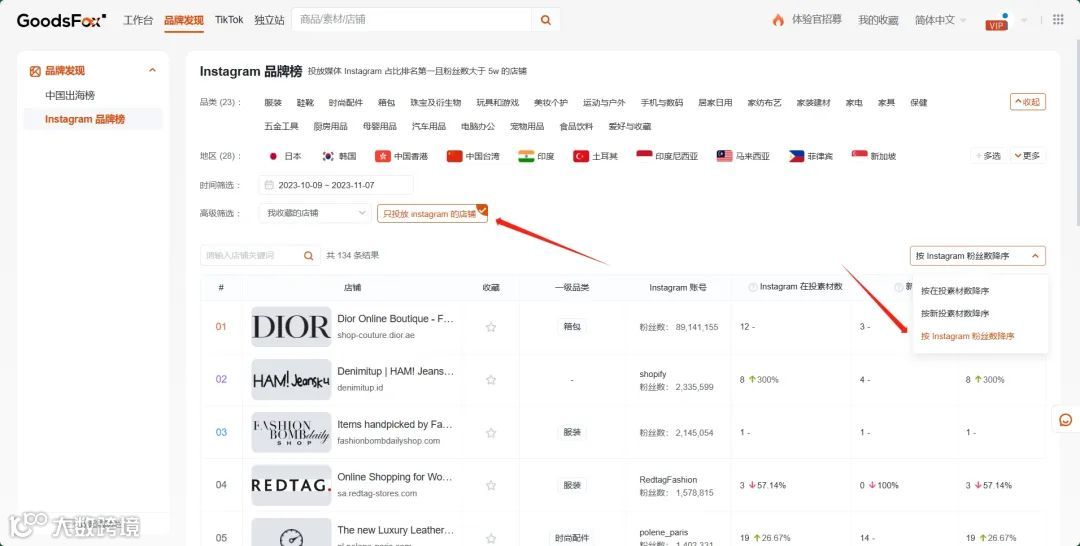Switch to TikTok tab

pyautogui.click(x=229, y=20)
